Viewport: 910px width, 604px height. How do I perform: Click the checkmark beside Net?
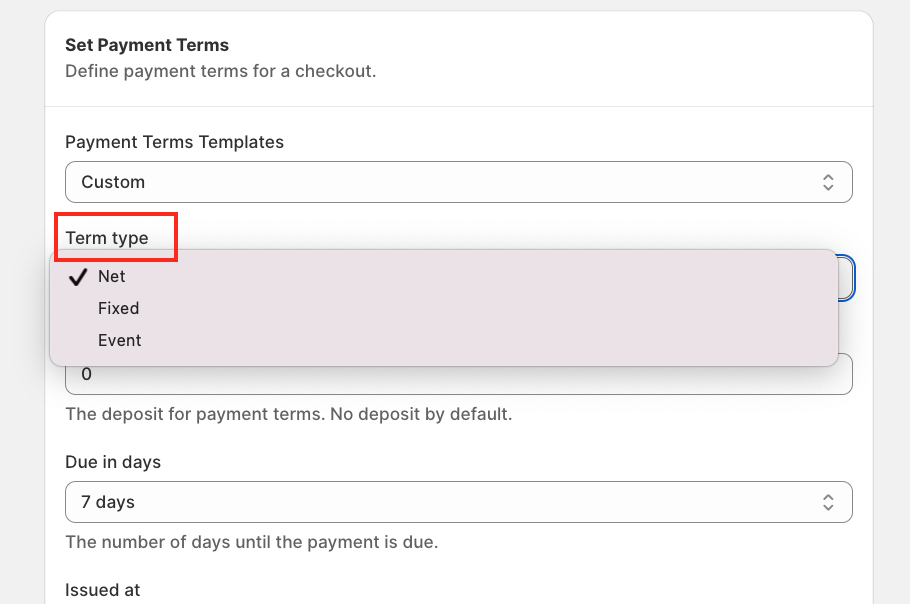[x=78, y=277]
